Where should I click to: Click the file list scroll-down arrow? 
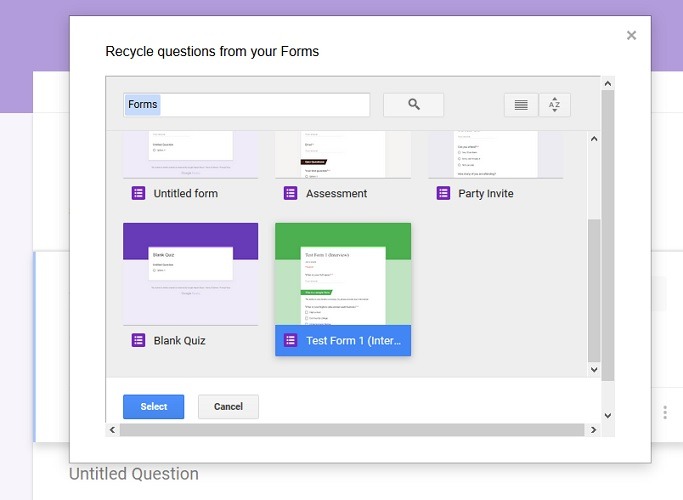(x=594, y=369)
